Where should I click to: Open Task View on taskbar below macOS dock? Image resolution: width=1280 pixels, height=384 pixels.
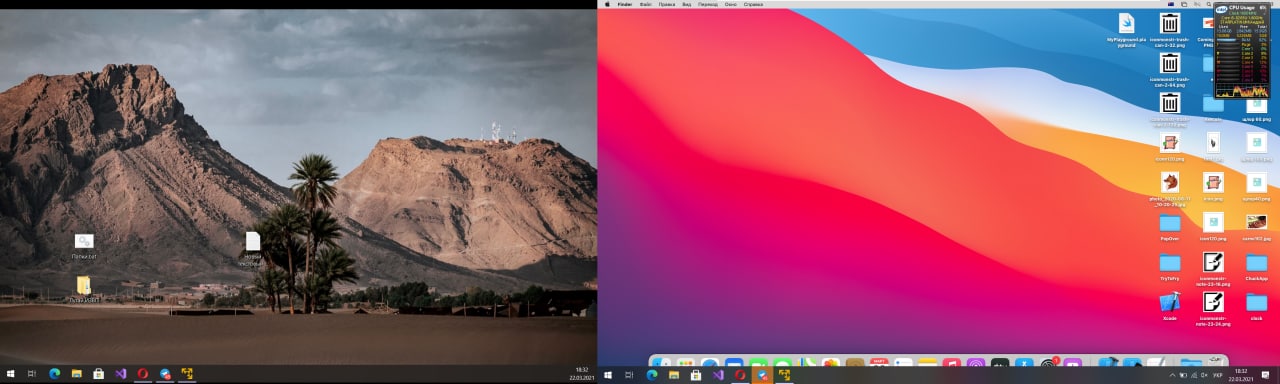pyautogui.click(x=629, y=374)
